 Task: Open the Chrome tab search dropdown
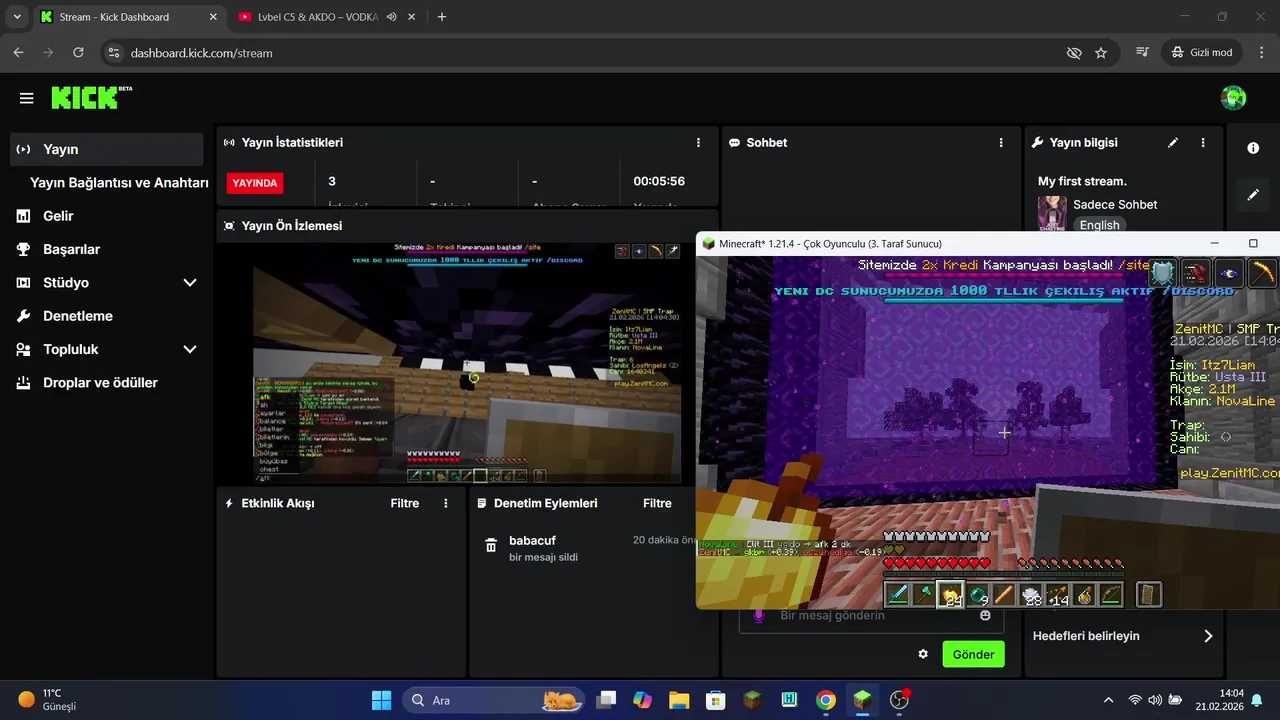(x=16, y=17)
